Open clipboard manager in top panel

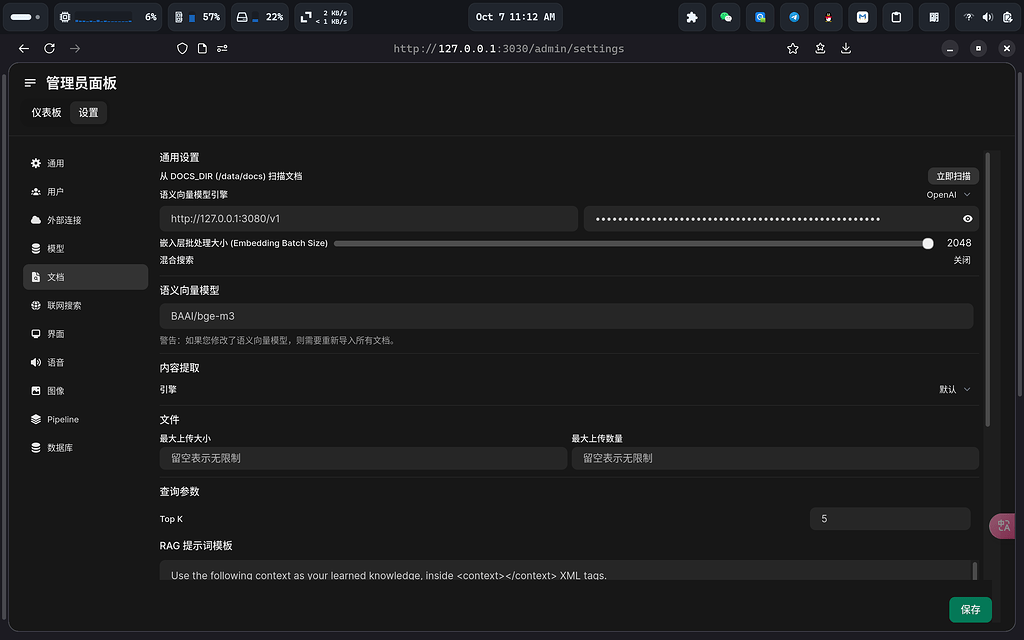pyautogui.click(x=896, y=17)
